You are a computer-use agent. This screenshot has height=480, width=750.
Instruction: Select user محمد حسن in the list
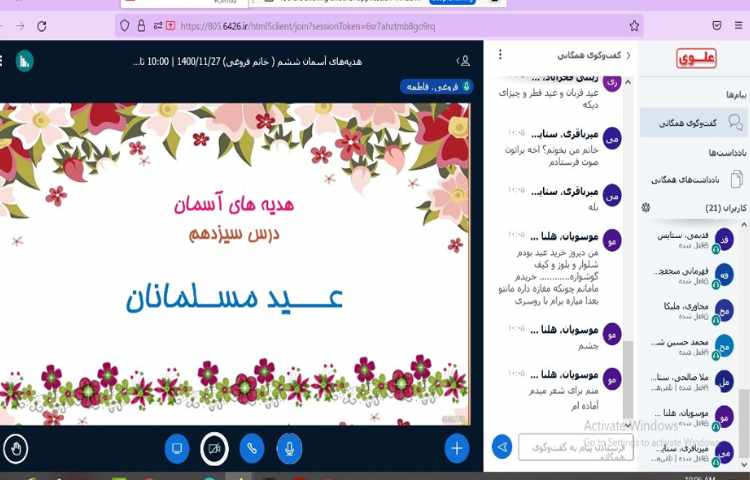tap(694, 346)
